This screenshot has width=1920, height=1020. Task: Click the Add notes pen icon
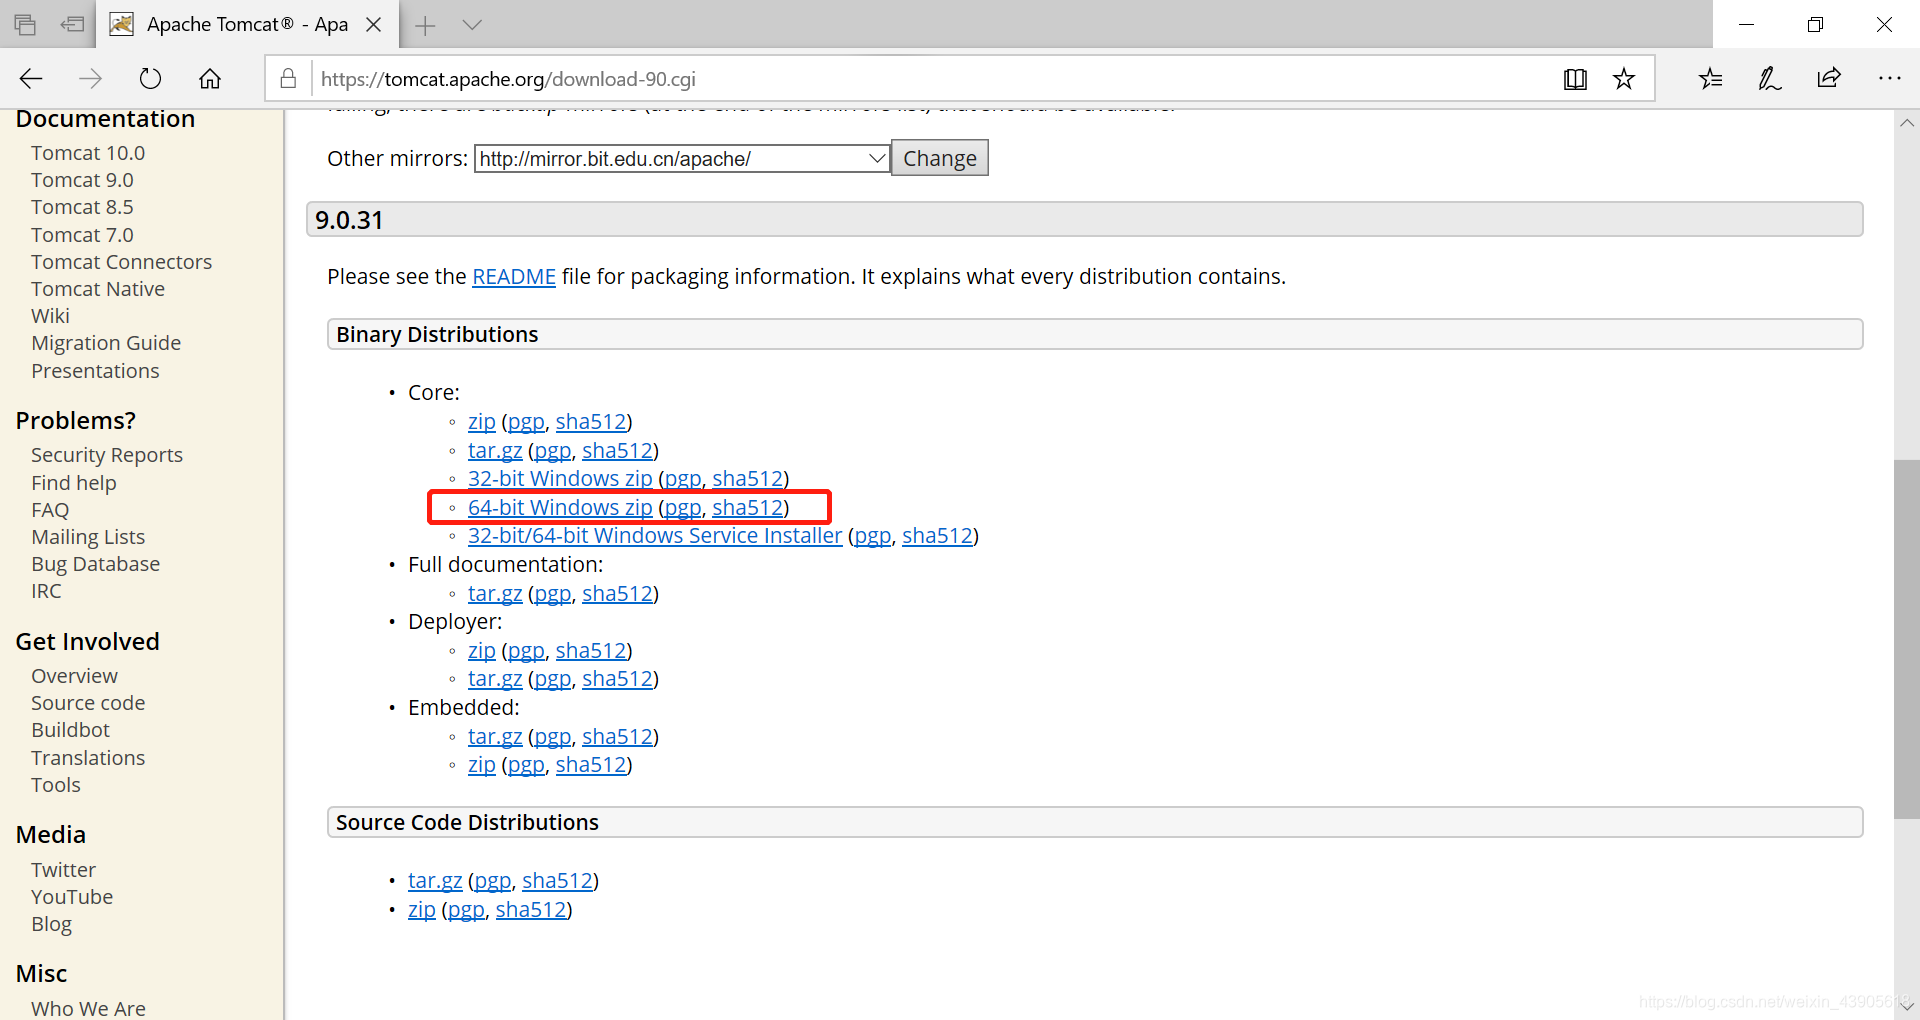tap(1769, 79)
